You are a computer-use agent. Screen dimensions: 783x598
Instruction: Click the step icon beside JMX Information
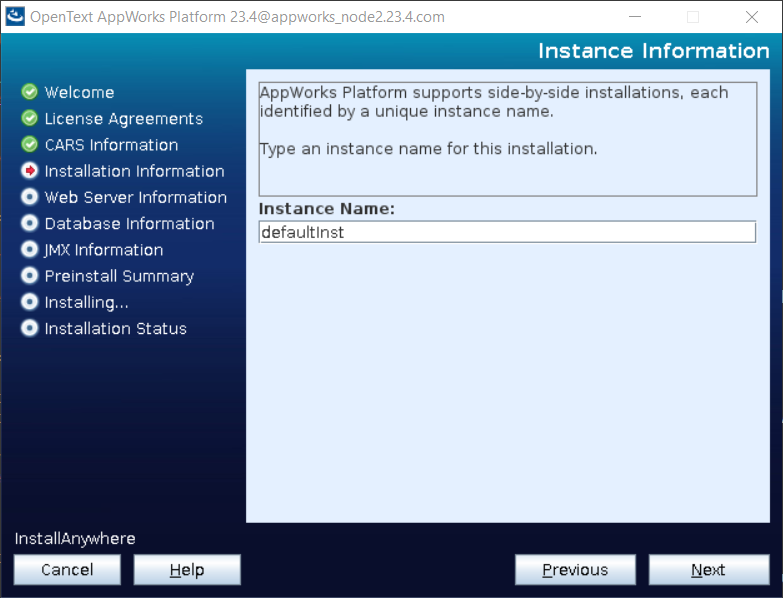pyautogui.click(x=29, y=250)
